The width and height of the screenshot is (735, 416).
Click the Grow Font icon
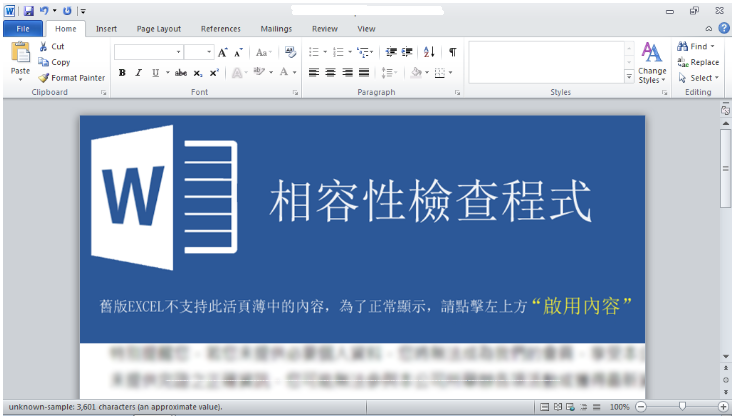pos(223,53)
